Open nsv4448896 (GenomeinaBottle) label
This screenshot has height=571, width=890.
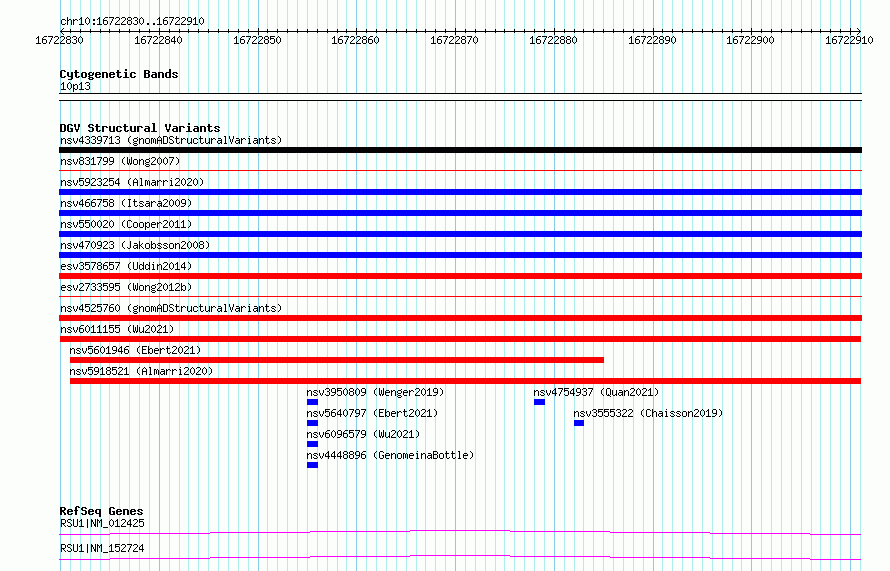(x=390, y=455)
